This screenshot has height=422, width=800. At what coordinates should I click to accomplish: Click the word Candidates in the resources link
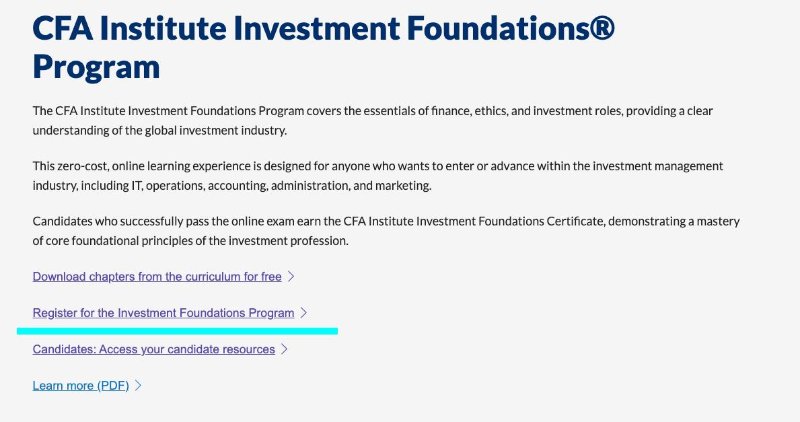(64, 349)
